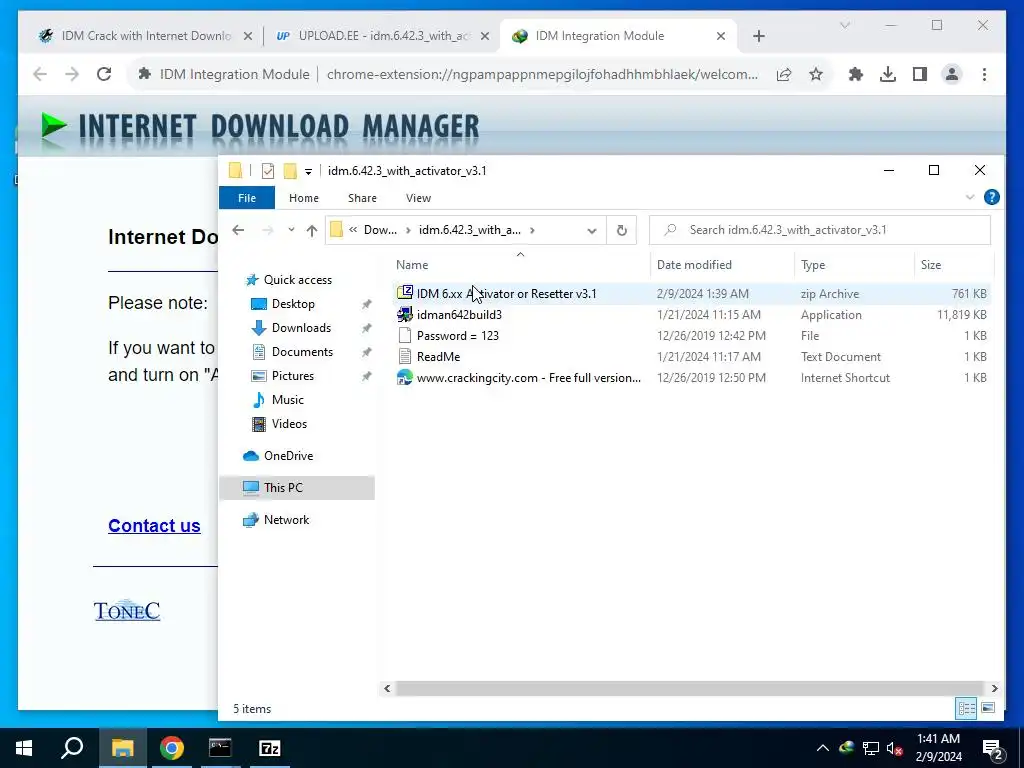This screenshot has width=1024, height=768.
Task: Expand the Explorer ribbon chevron
Action: click(970, 197)
